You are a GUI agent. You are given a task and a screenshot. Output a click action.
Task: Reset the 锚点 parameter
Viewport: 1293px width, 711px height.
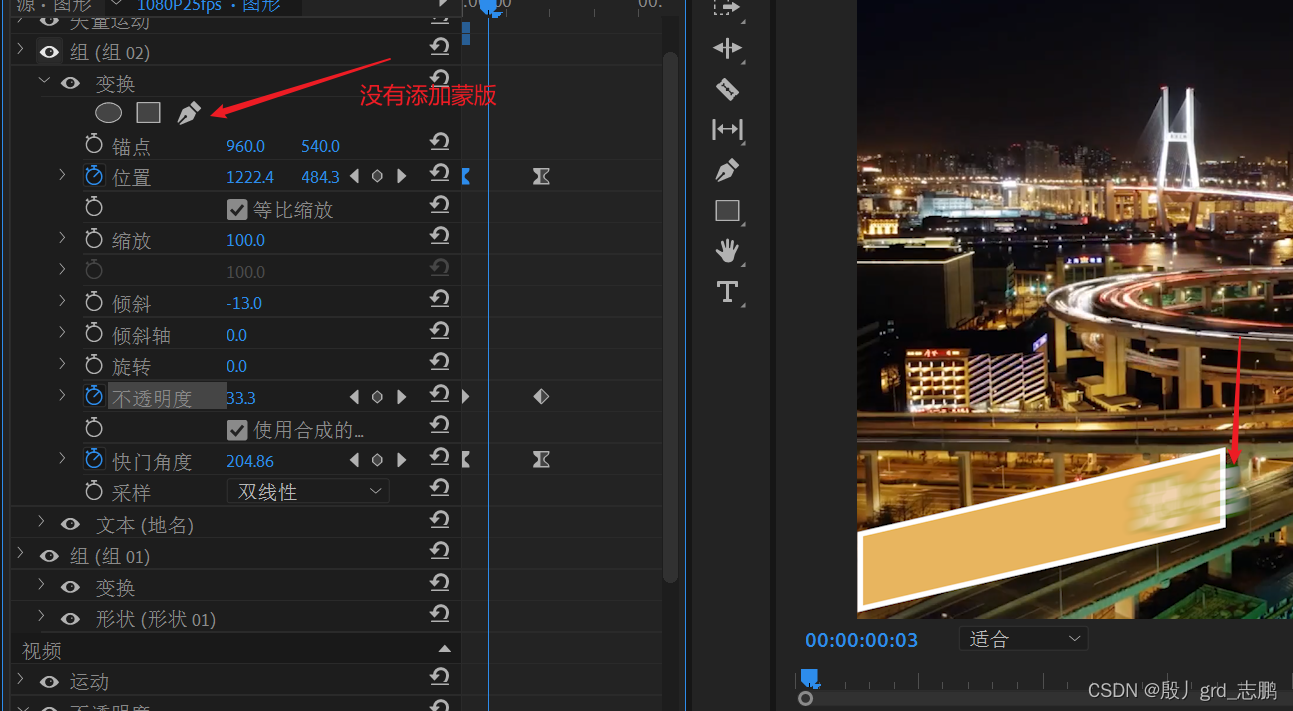pyautogui.click(x=439, y=142)
